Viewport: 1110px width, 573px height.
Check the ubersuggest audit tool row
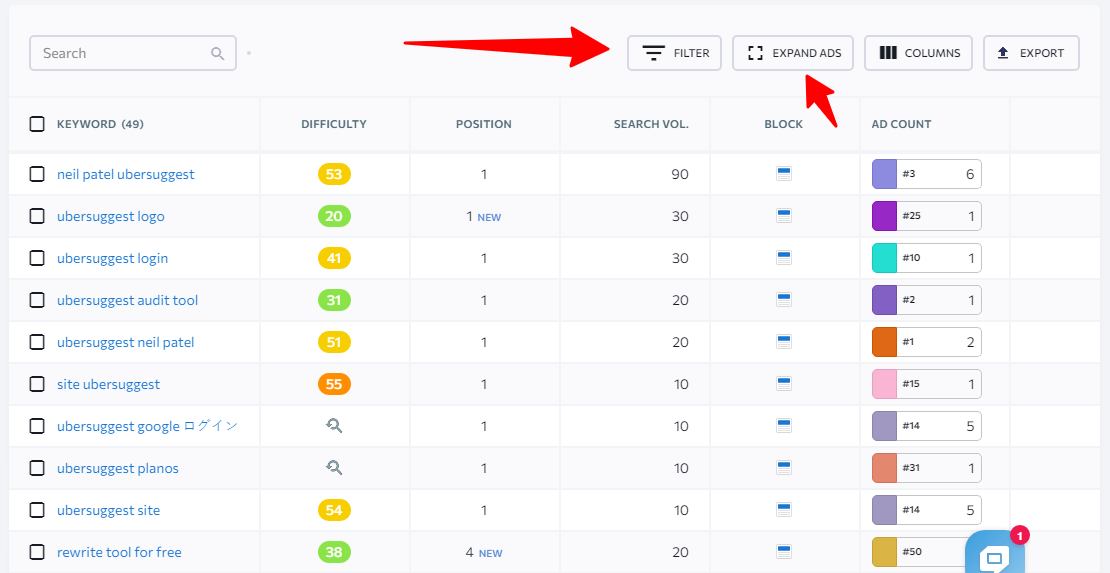37,300
